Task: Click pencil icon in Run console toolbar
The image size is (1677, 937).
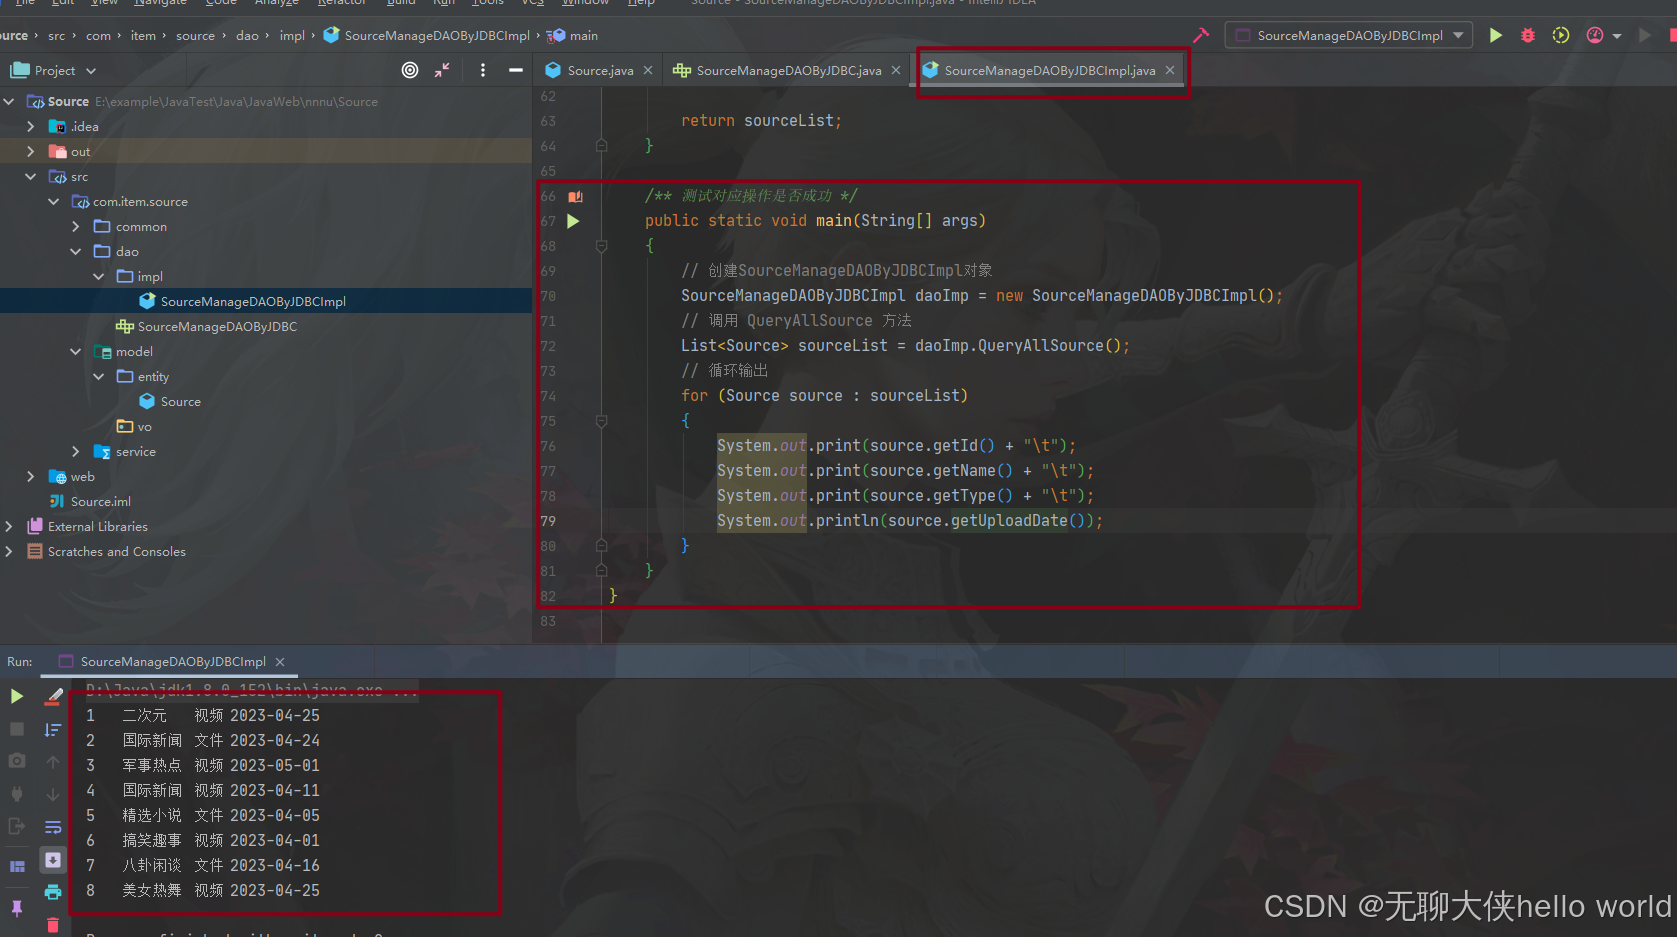Action: [x=53, y=696]
